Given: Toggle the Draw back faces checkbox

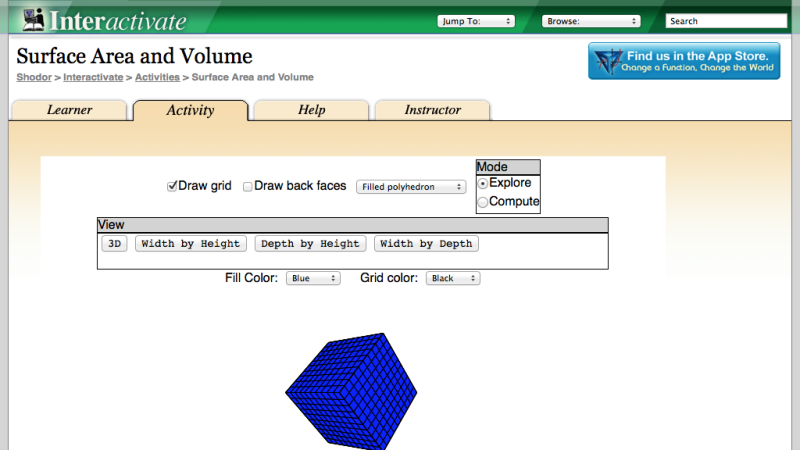Looking at the screenshot, I should click(x=247, y=187).
